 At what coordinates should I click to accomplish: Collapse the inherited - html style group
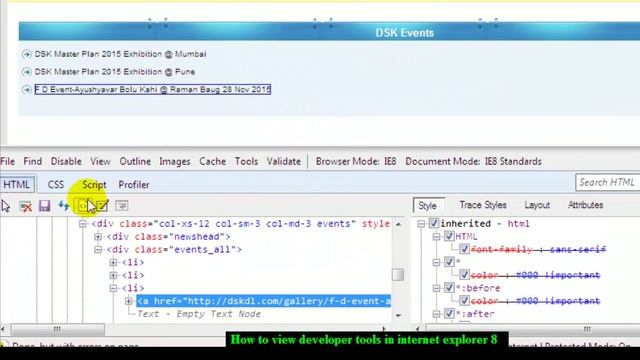421,224
